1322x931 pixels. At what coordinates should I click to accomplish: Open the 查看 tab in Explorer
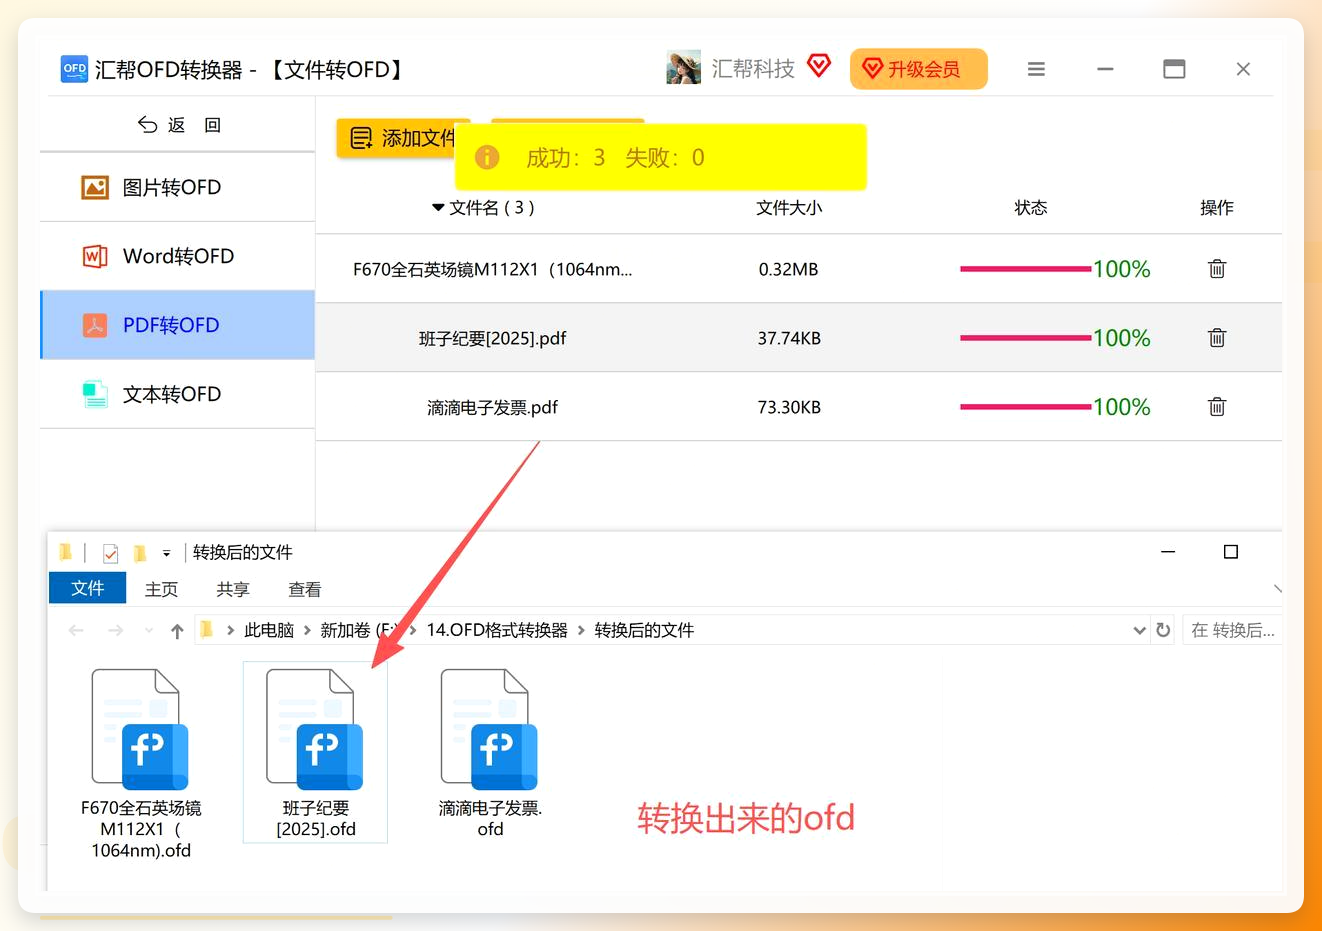[305, 589]
